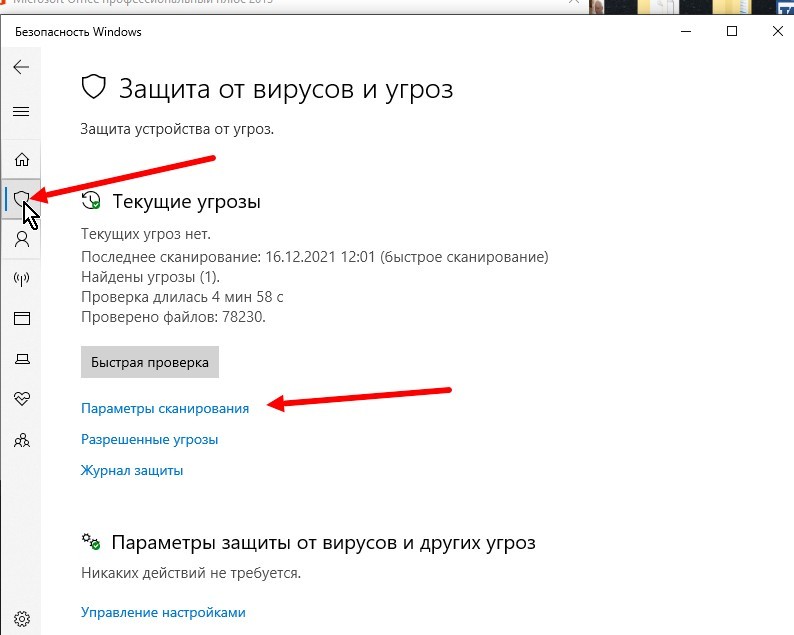The width and height of the screenshot is (794, 635).
Task: Click the Текущие угрозы heading
Action: coord(186,202)
